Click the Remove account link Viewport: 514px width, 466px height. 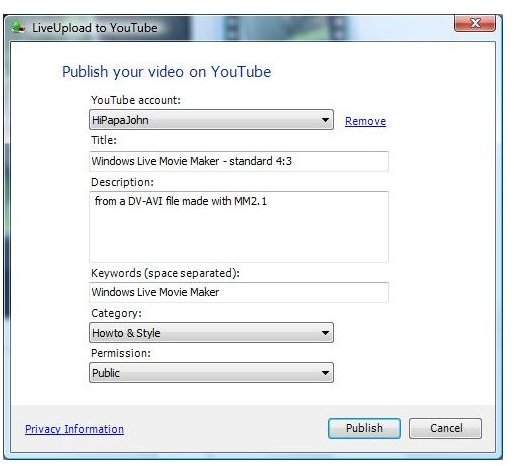[x=365, y=121]
